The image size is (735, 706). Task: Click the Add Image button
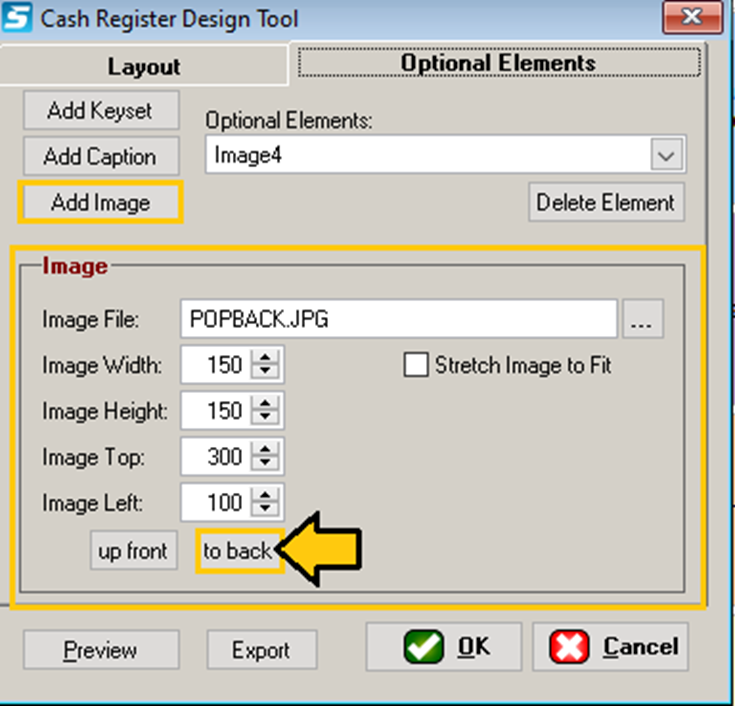(100, 203)
